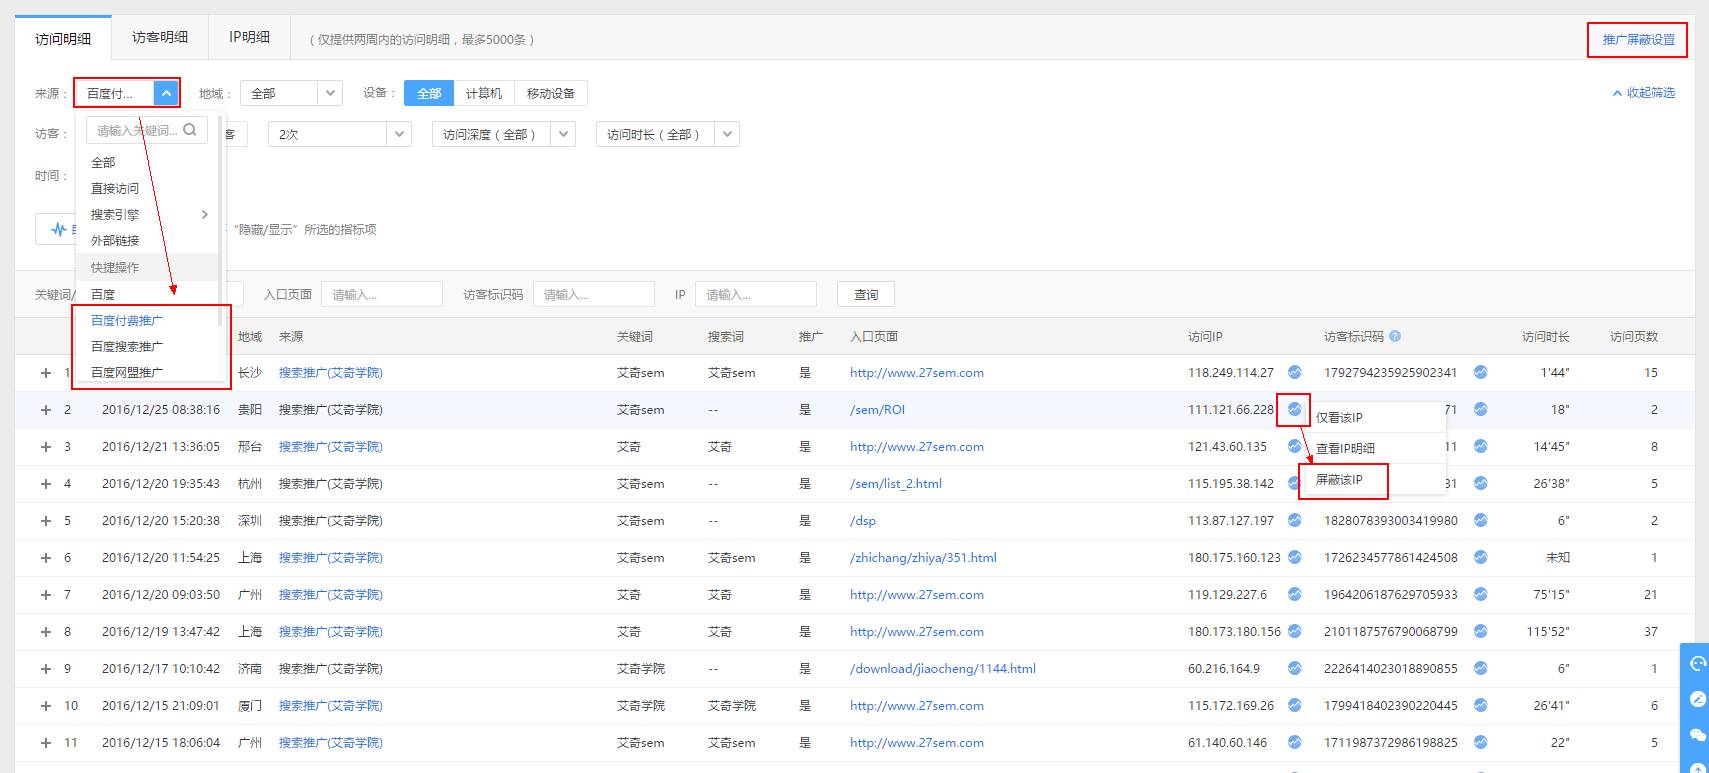Open the 推广屏蔽设置 link
This screenshot has width=1709, height=773.
(x=1638, y=40)
